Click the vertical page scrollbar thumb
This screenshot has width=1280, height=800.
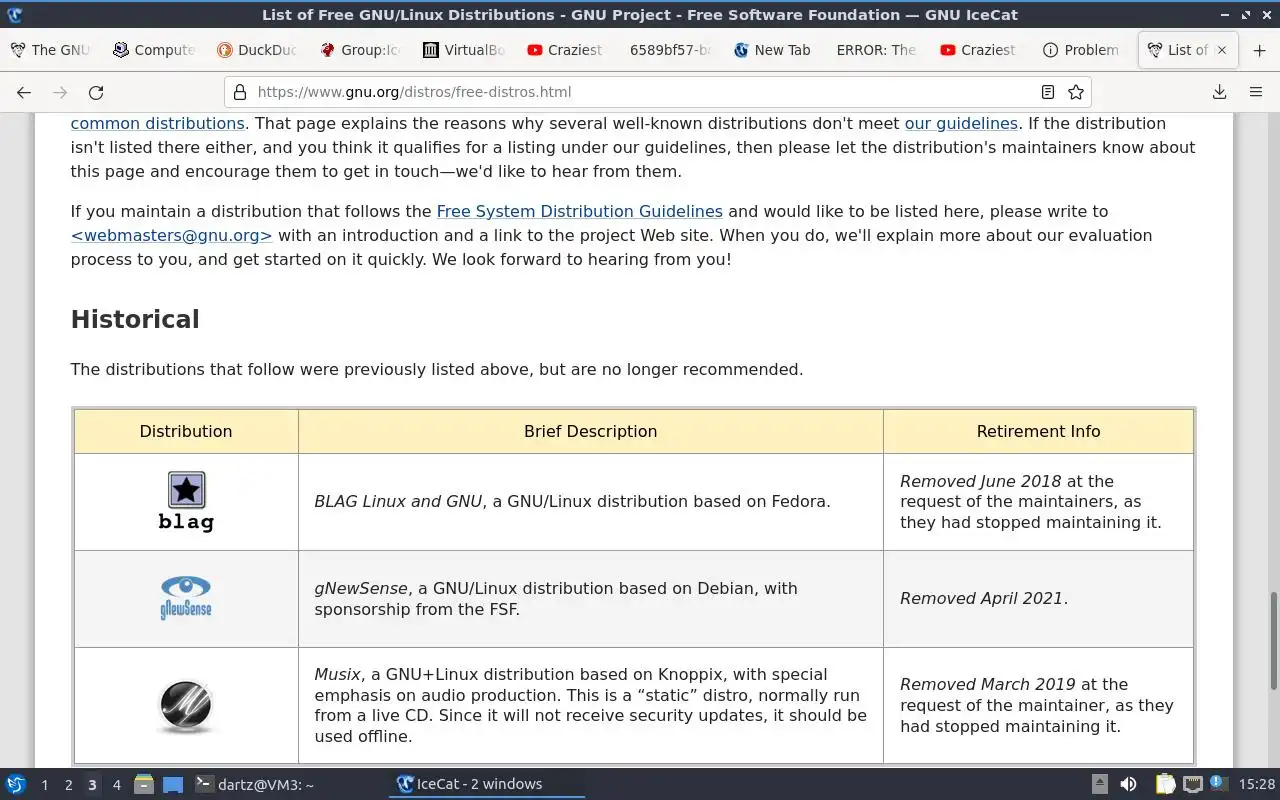click(1273, 641)
